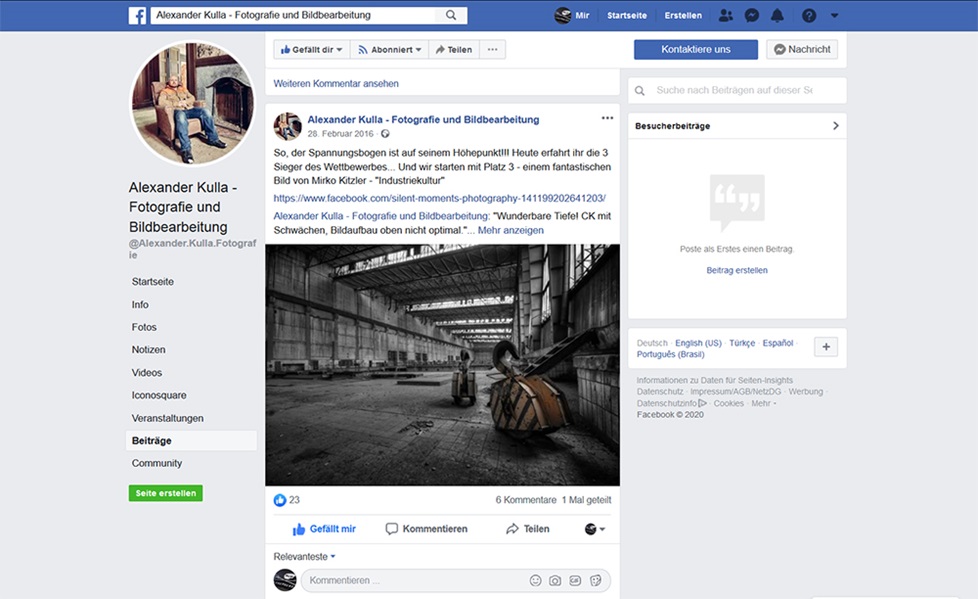Click the search magnifier icon
This screenshot has height=599, width=978.
click(452, 16)
